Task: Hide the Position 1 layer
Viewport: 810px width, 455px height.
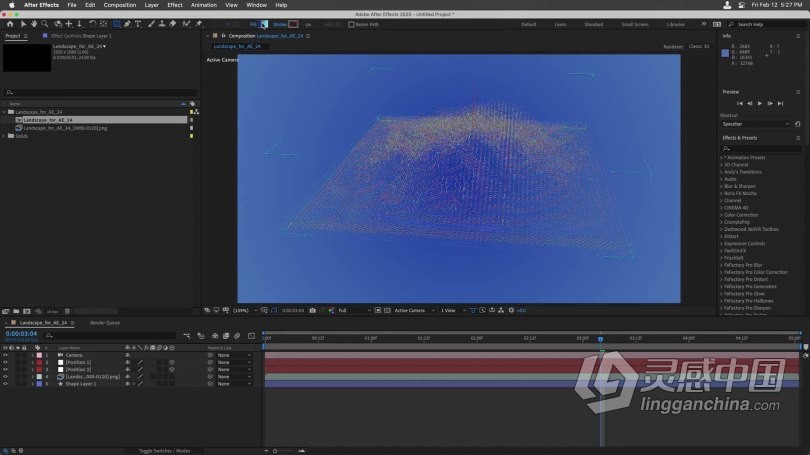Action: click(5, 363)
